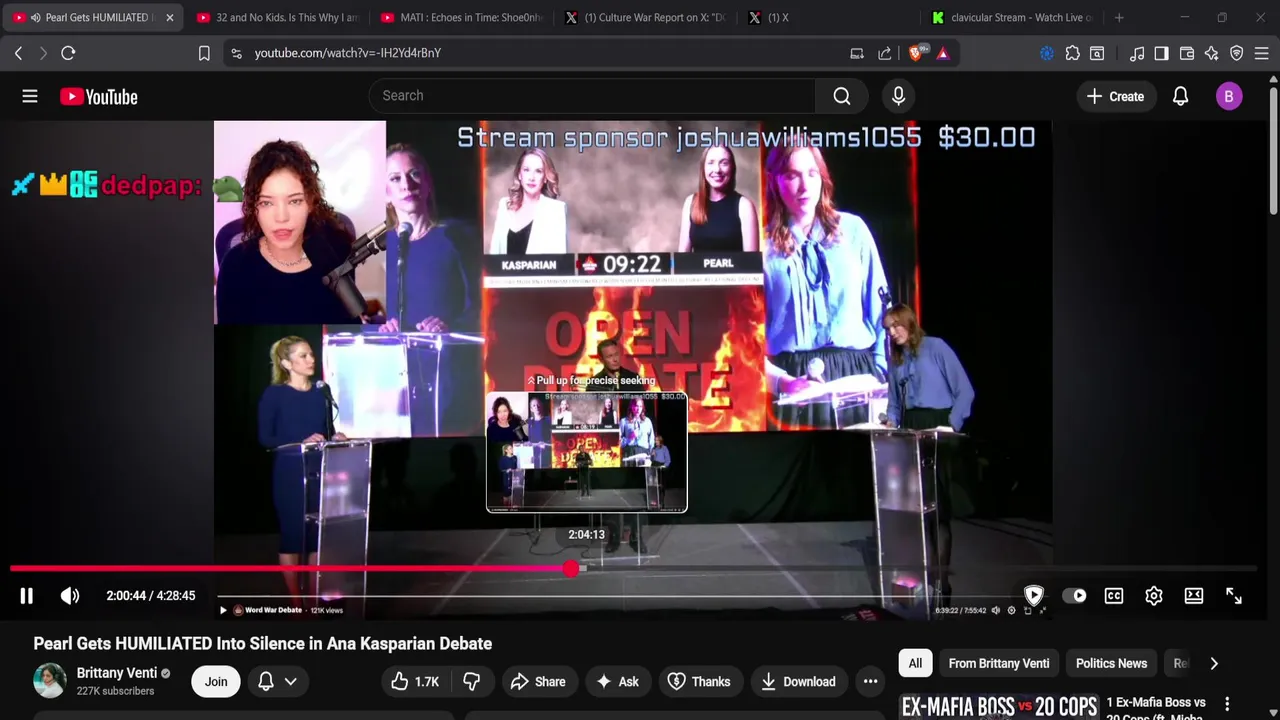Click the install/cast screen icon in address bar
This screenshot has height=720, width=1280.
pyautogui.click(x=857, y=53)
